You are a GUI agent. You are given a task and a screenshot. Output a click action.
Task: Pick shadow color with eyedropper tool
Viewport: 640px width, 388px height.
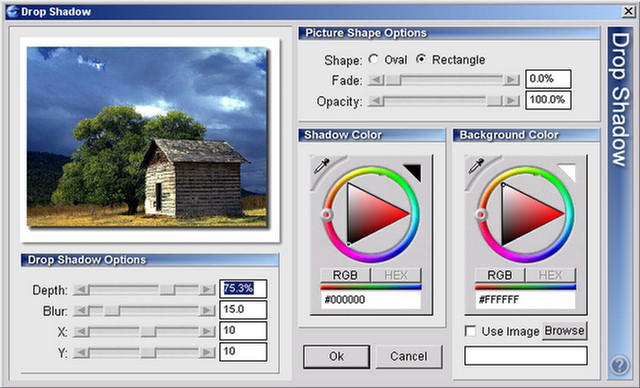tap(321, 166)
